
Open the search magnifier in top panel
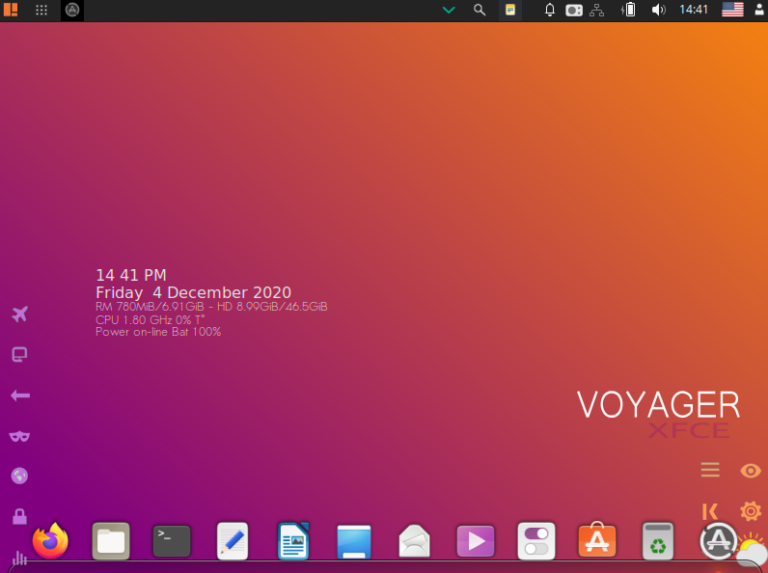480,10
